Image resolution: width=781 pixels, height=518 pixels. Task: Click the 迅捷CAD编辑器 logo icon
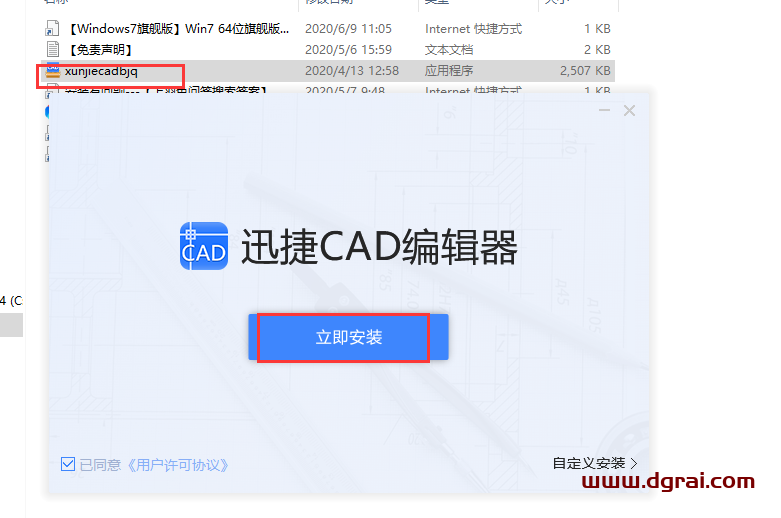pos(204,246)
